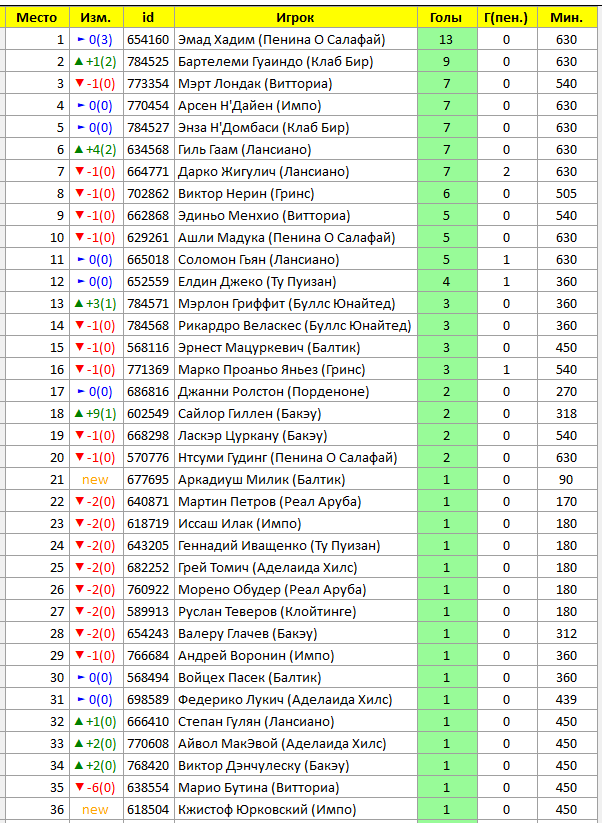Click minutes cell 90

(566, 480)
